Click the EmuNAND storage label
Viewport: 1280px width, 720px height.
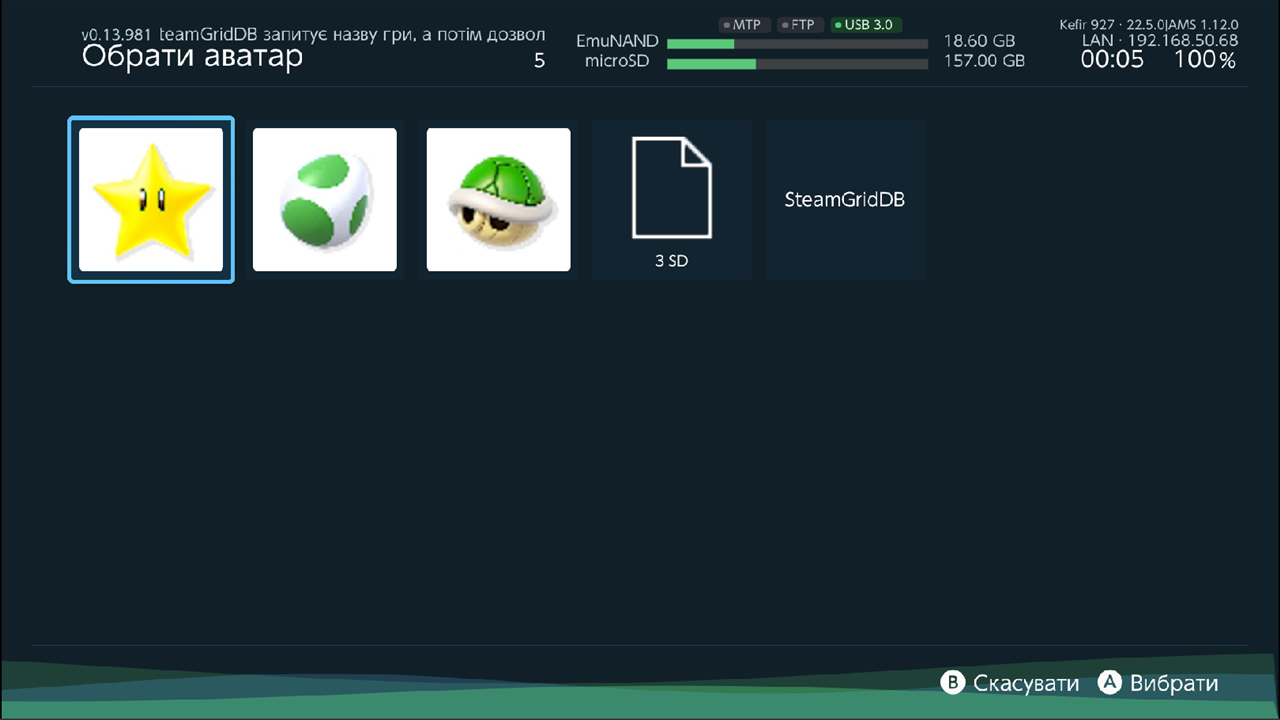point(617,42)
